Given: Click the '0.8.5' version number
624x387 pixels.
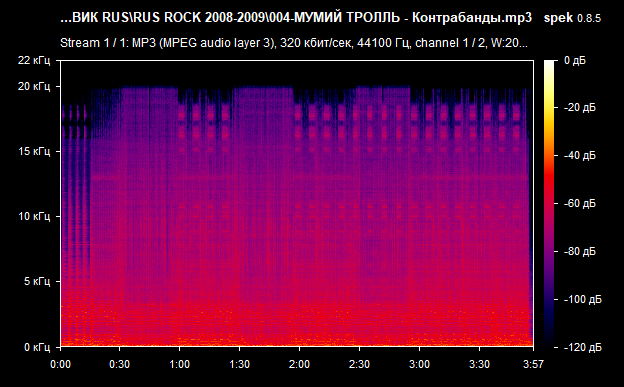Looking at the screenshot, I should [589, 18].
